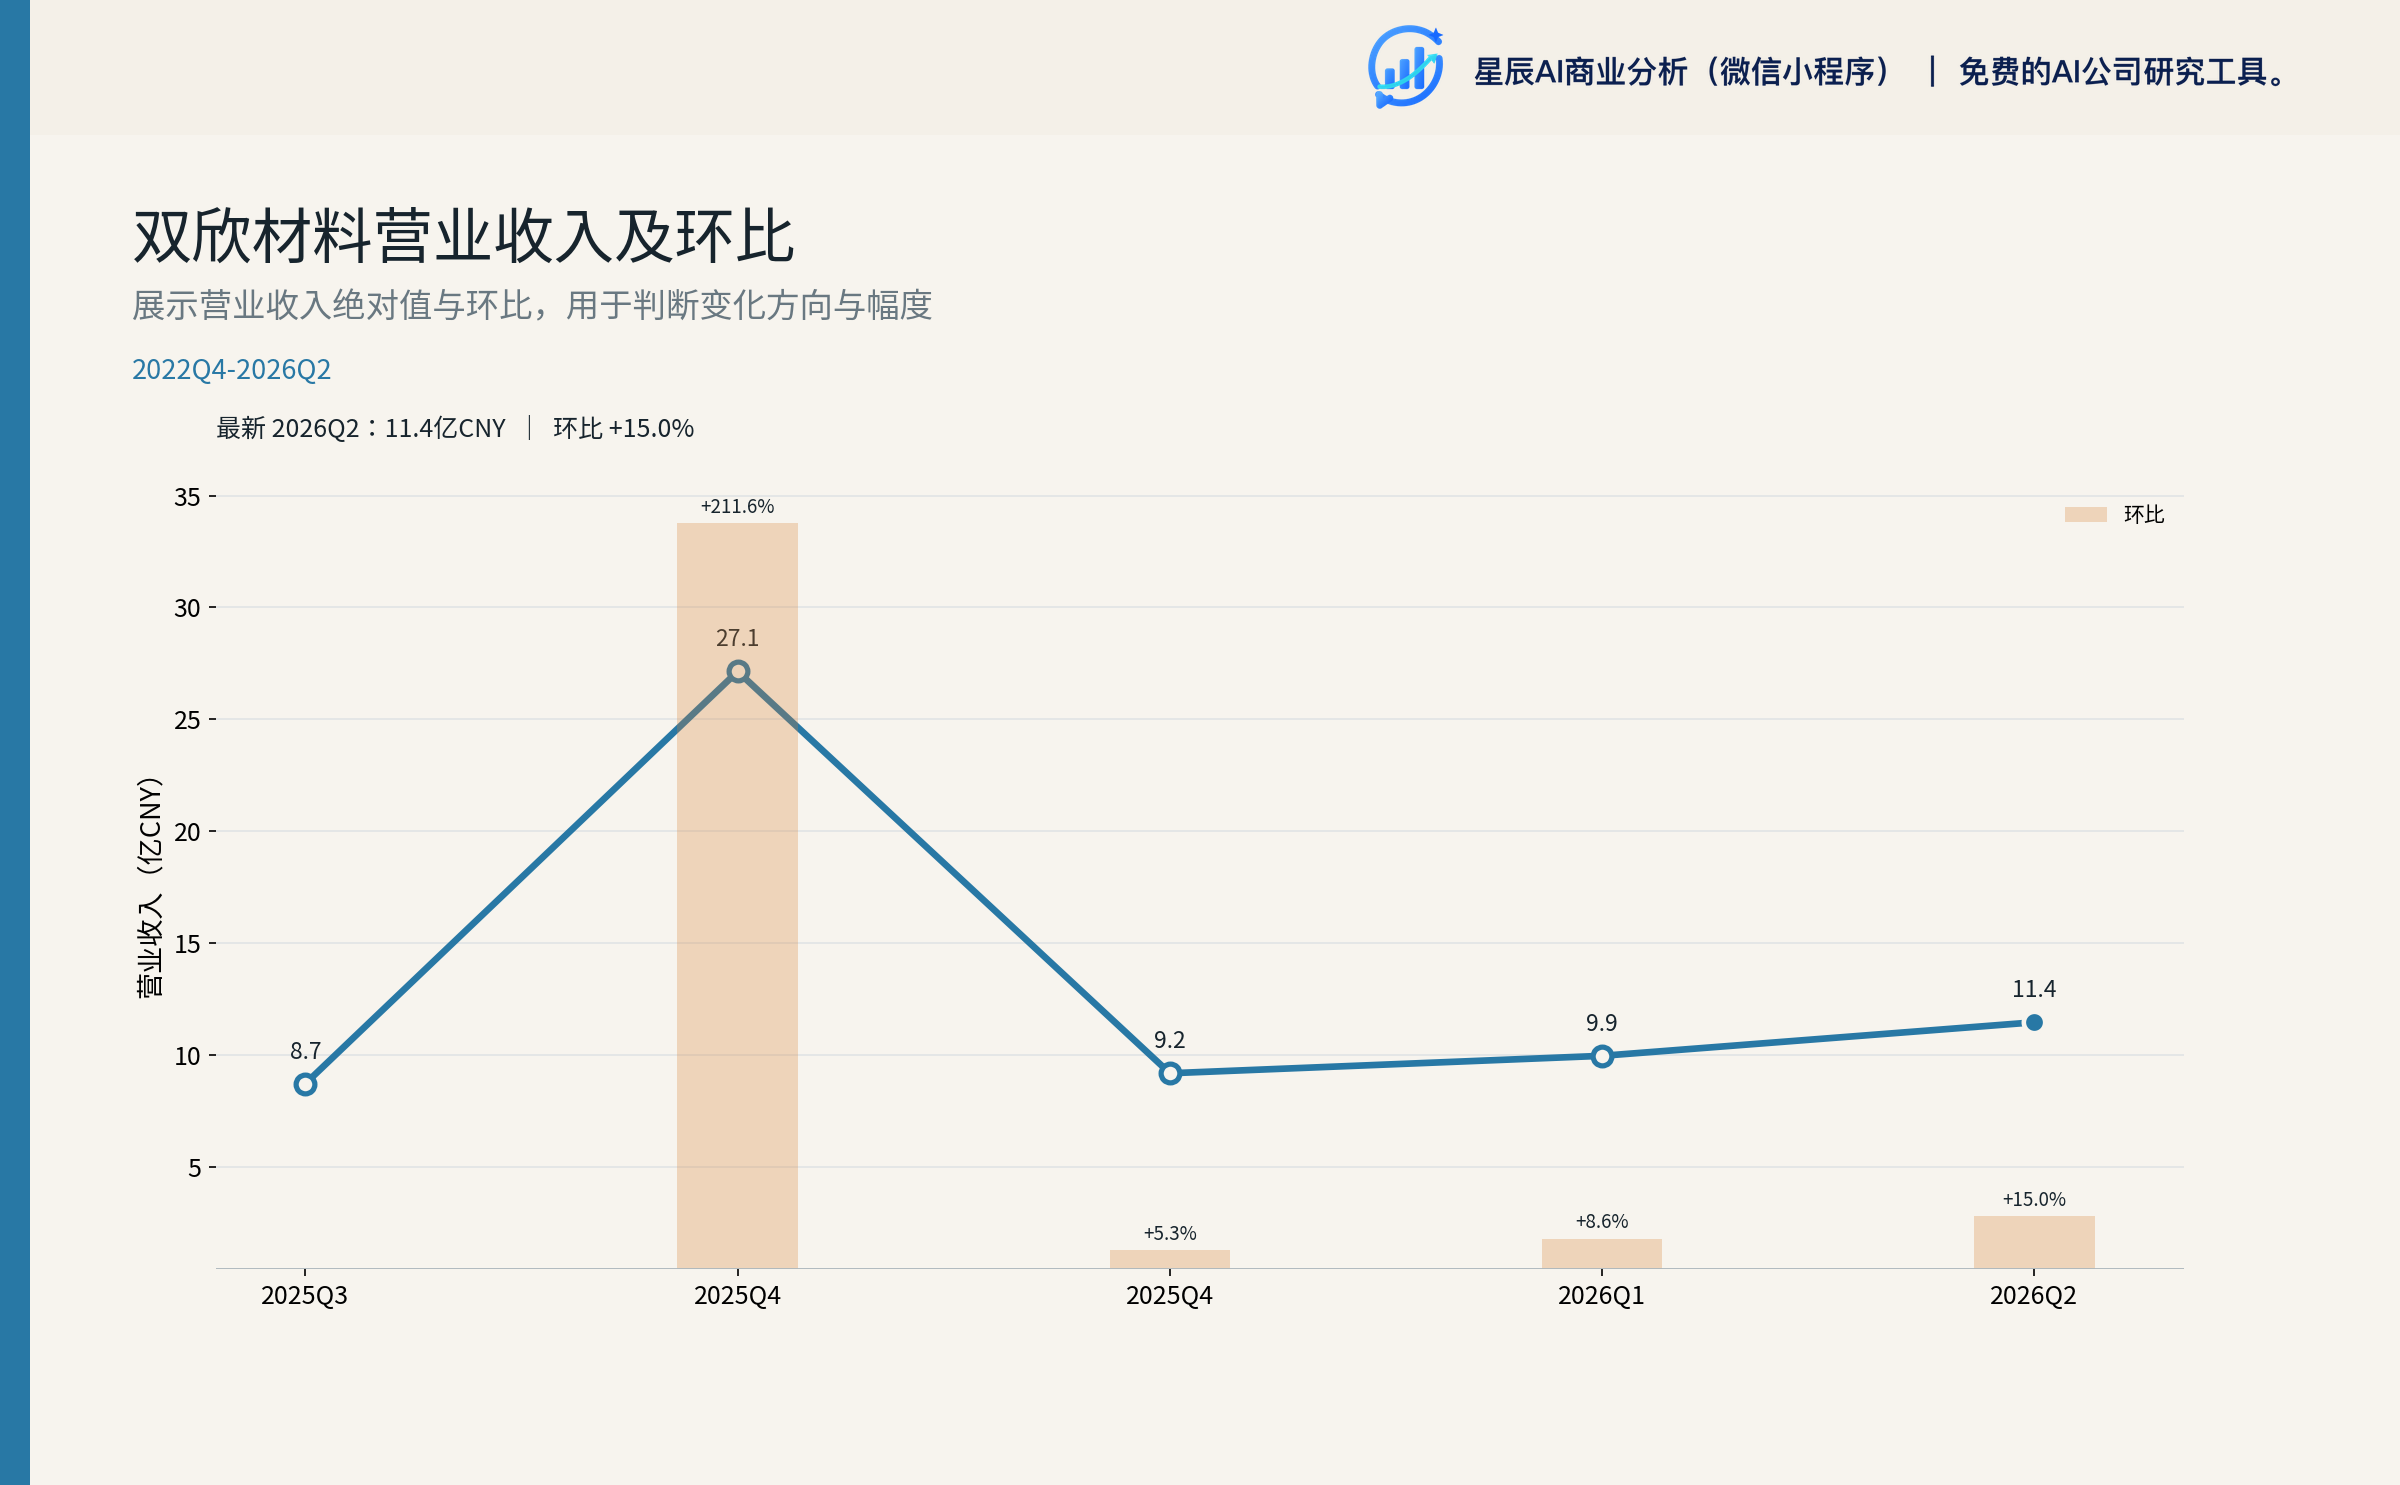
Task: Click the y-axis title 营业收入（亿CNY）
Action: click(x=149, y=887)
